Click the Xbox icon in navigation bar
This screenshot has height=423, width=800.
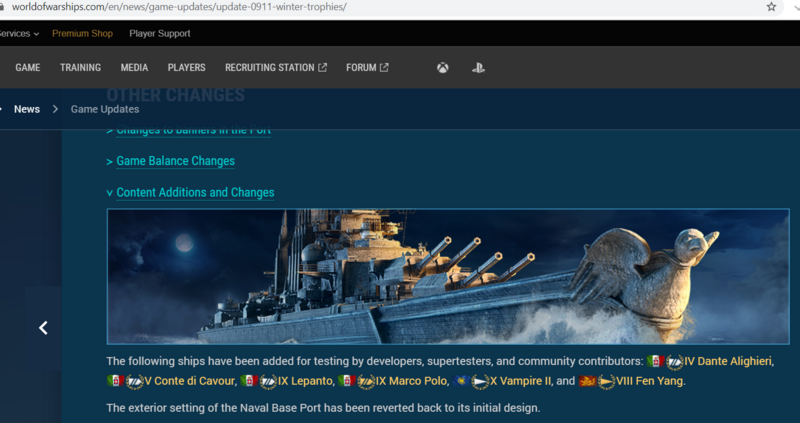(442, 68)
